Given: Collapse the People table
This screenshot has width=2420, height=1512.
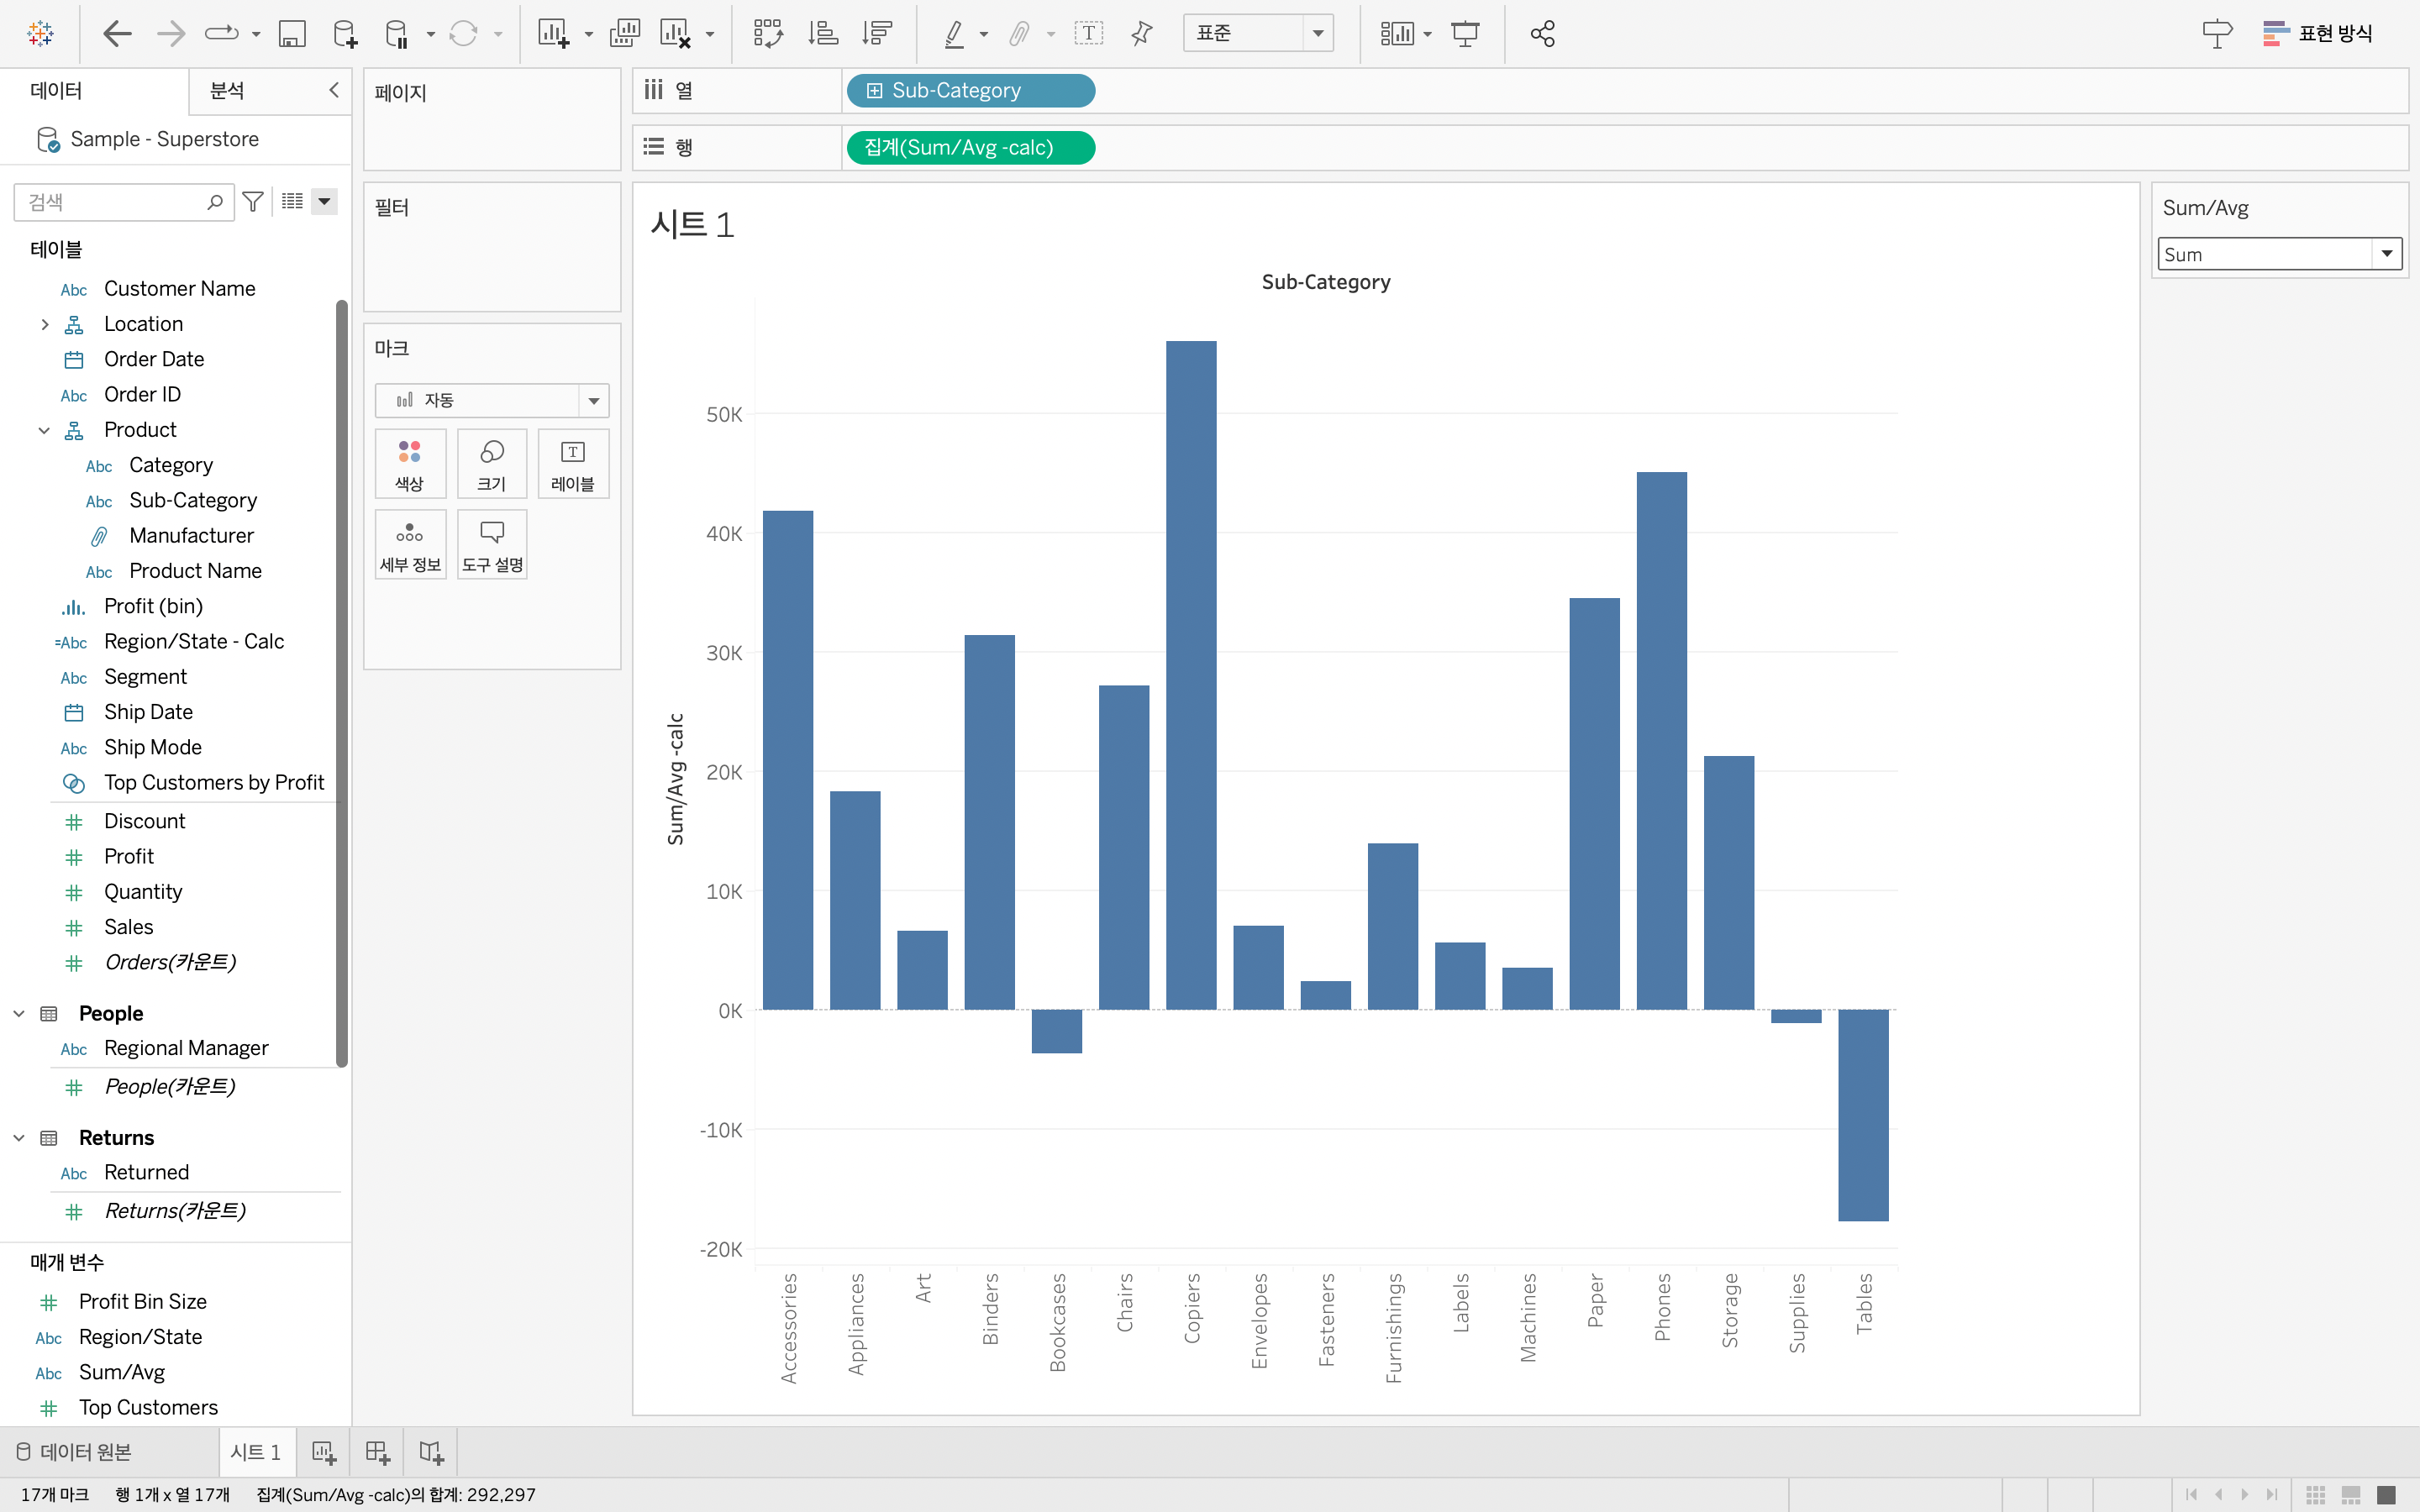Looking at the screenshot, I should (x=19, y=1014).
